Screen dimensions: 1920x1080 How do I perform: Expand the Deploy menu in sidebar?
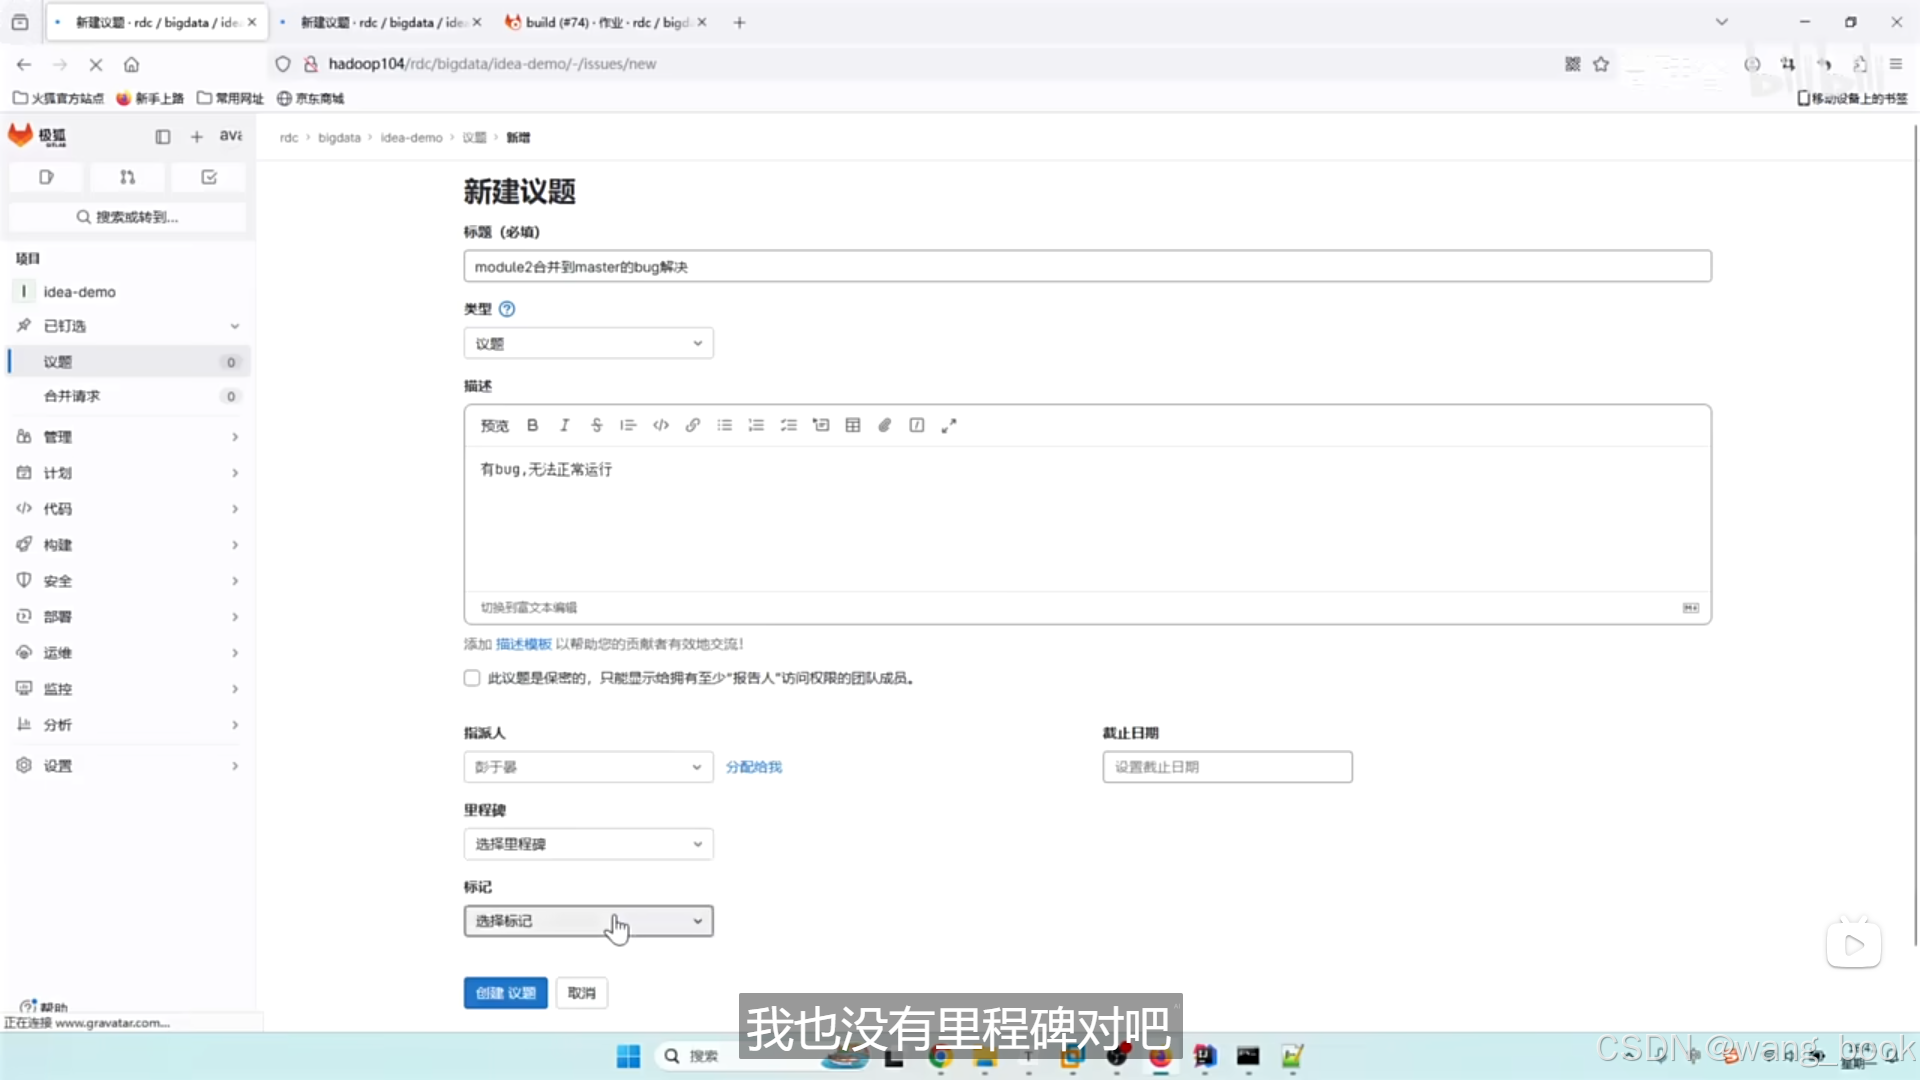128,617
